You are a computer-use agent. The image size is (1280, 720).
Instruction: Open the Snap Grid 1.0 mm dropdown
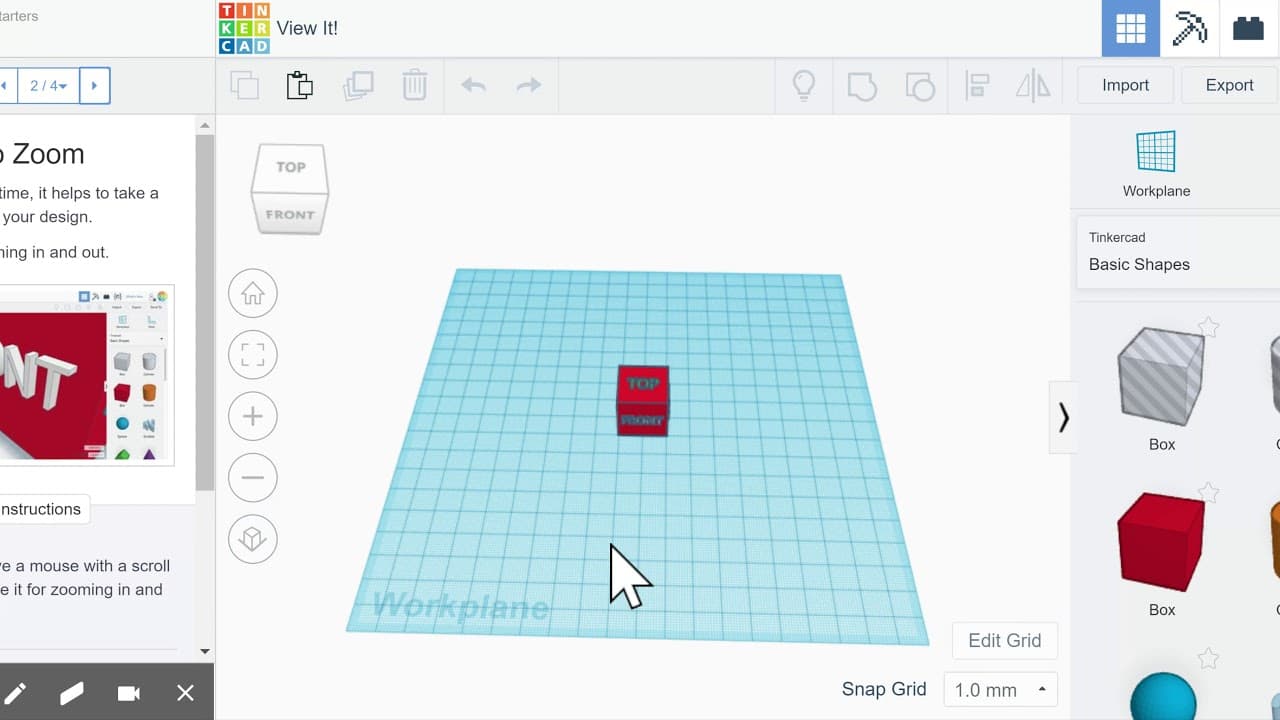click(x=1000, y=690)
